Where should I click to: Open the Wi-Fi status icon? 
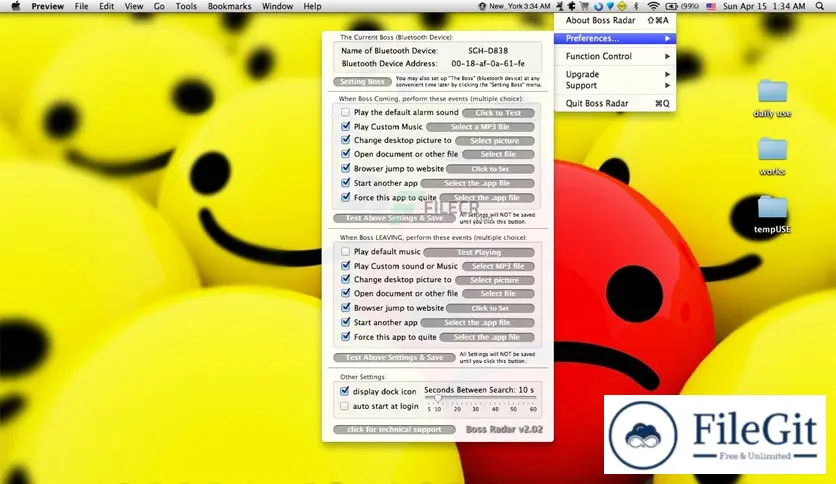pos(653,6)
